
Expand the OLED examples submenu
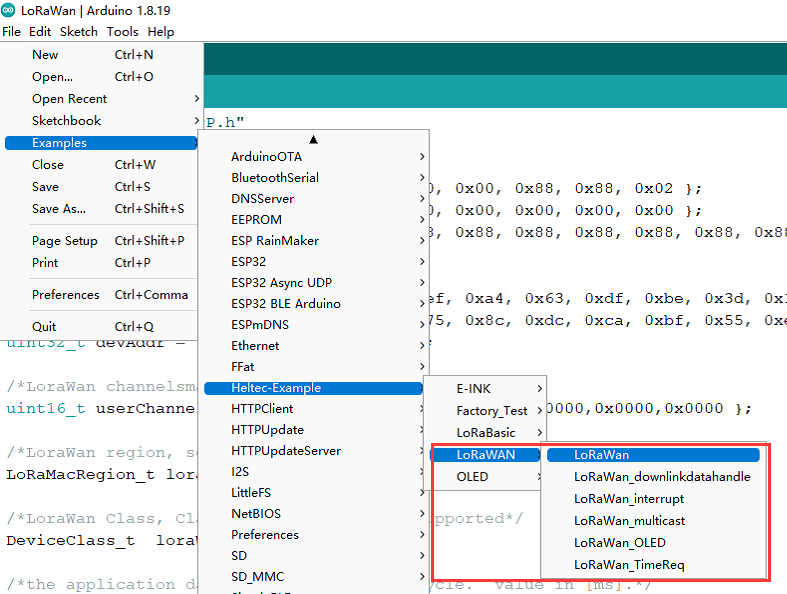pyautogui.click(x=472, y=477)
